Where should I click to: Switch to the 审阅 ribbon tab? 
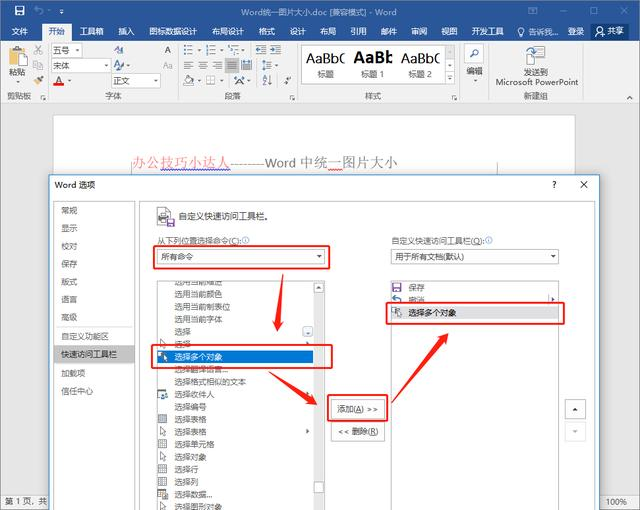pyautogui.click(x=419, y=31)
